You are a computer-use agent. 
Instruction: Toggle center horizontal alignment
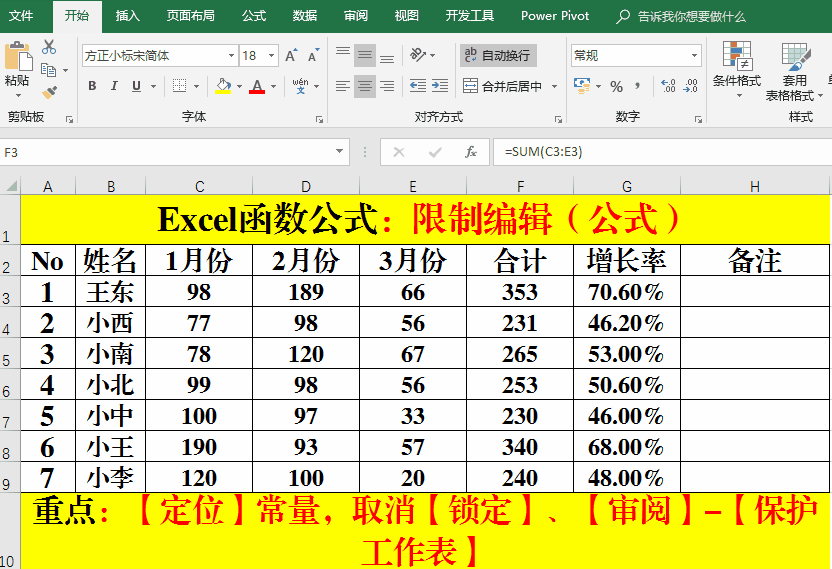coord(365,86)
